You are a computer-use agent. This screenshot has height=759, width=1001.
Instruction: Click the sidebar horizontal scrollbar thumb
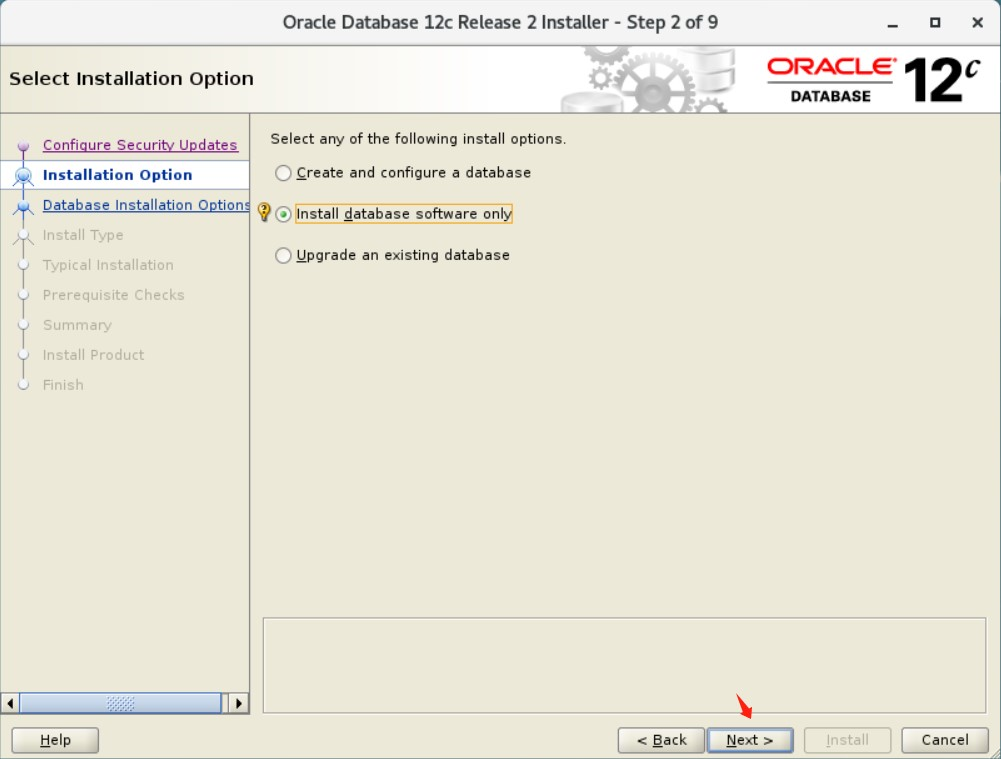point(120,703)
